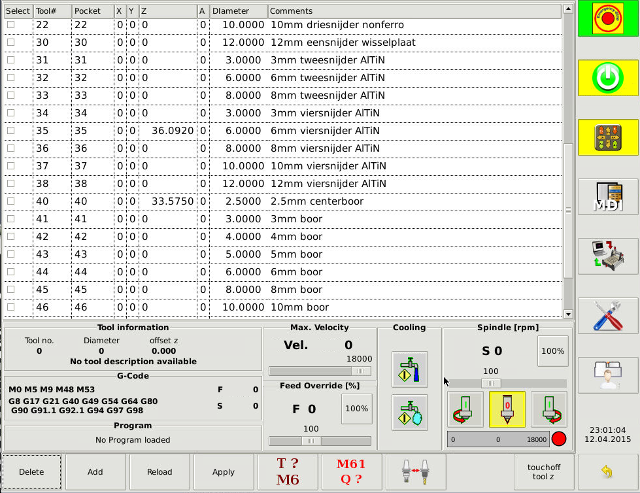Screen dimensions: 640x493
Task: Select checkbox for tool 35
Action: tap(11, 130)
